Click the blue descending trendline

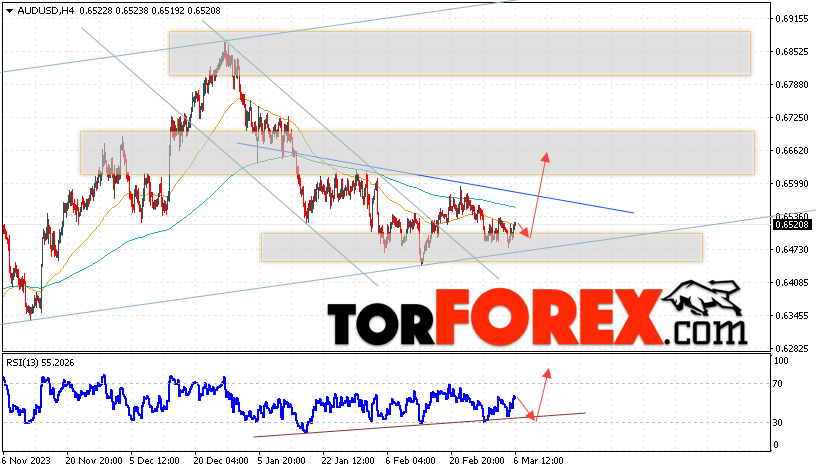tap(435, 178)
